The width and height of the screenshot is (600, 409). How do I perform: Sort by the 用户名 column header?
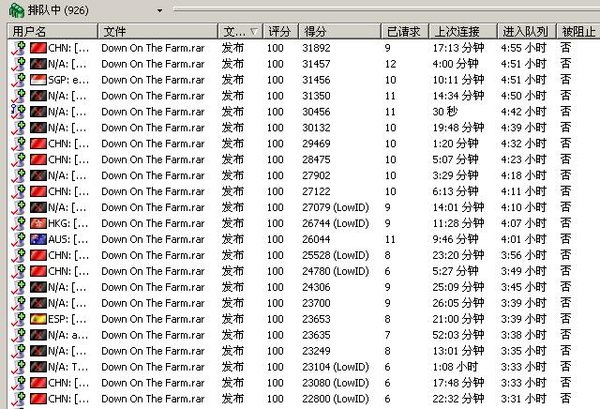pos(52,31)
